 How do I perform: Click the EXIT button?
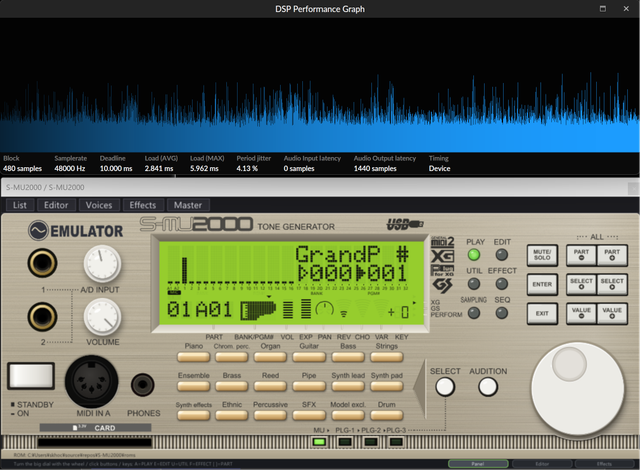[x=542, y=313]
